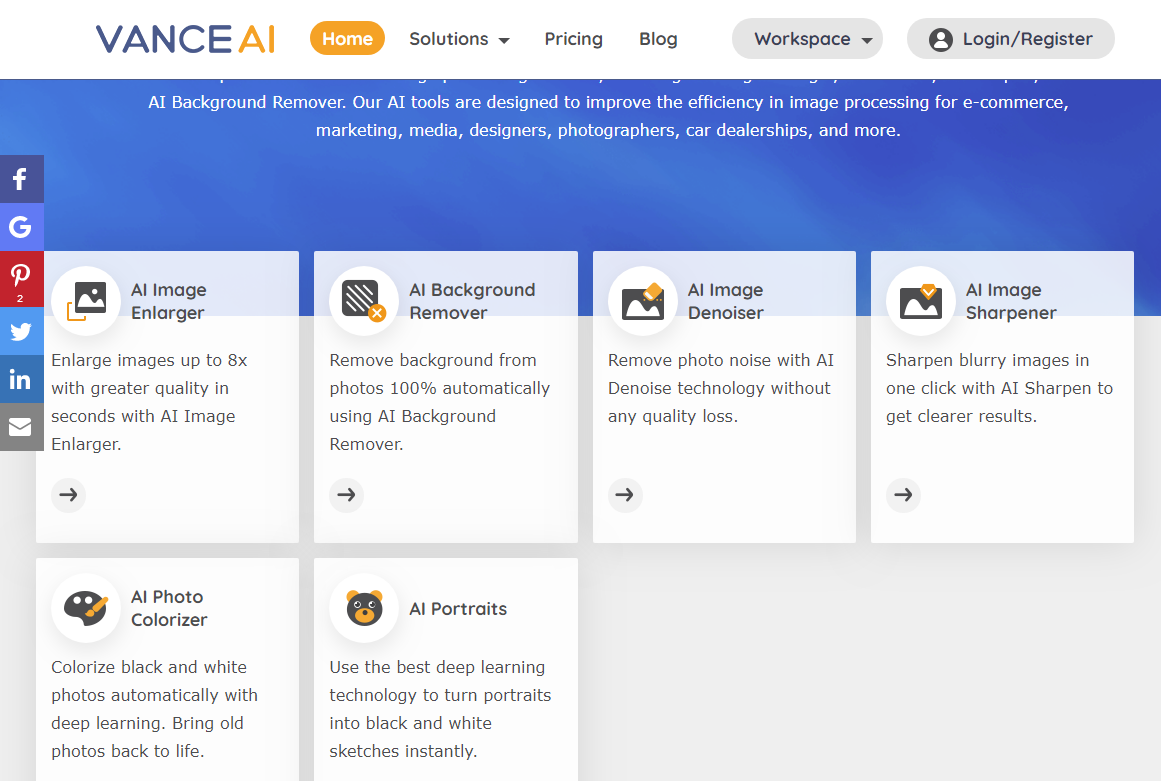The image size is (1161, 781).
Task: Open AI Image Sharpener via arrow button
Action: 903,495
